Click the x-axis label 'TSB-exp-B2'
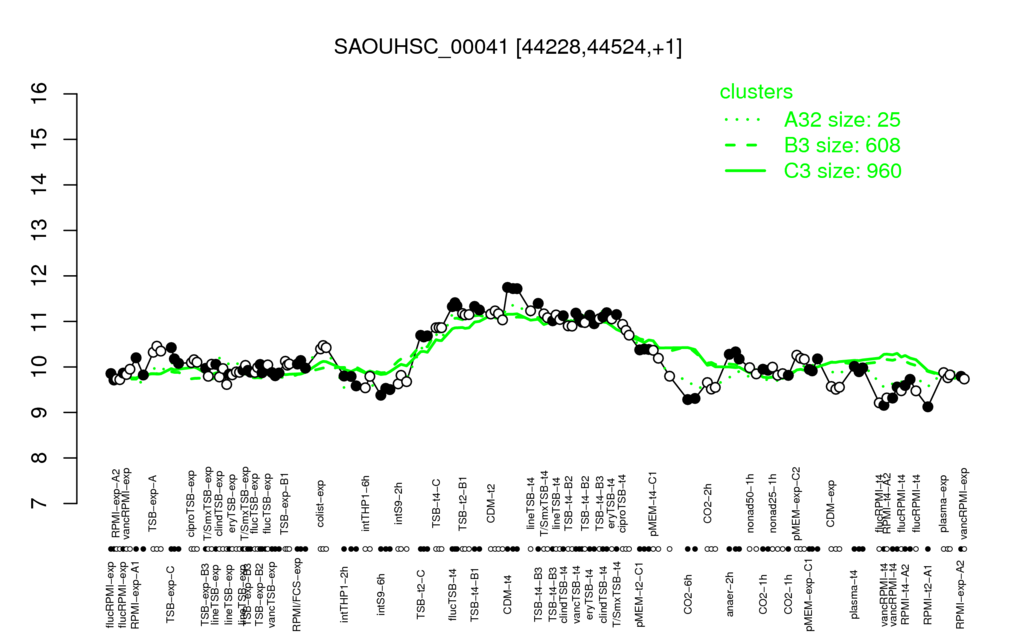1024x640 pixels. tap(260, 595)
